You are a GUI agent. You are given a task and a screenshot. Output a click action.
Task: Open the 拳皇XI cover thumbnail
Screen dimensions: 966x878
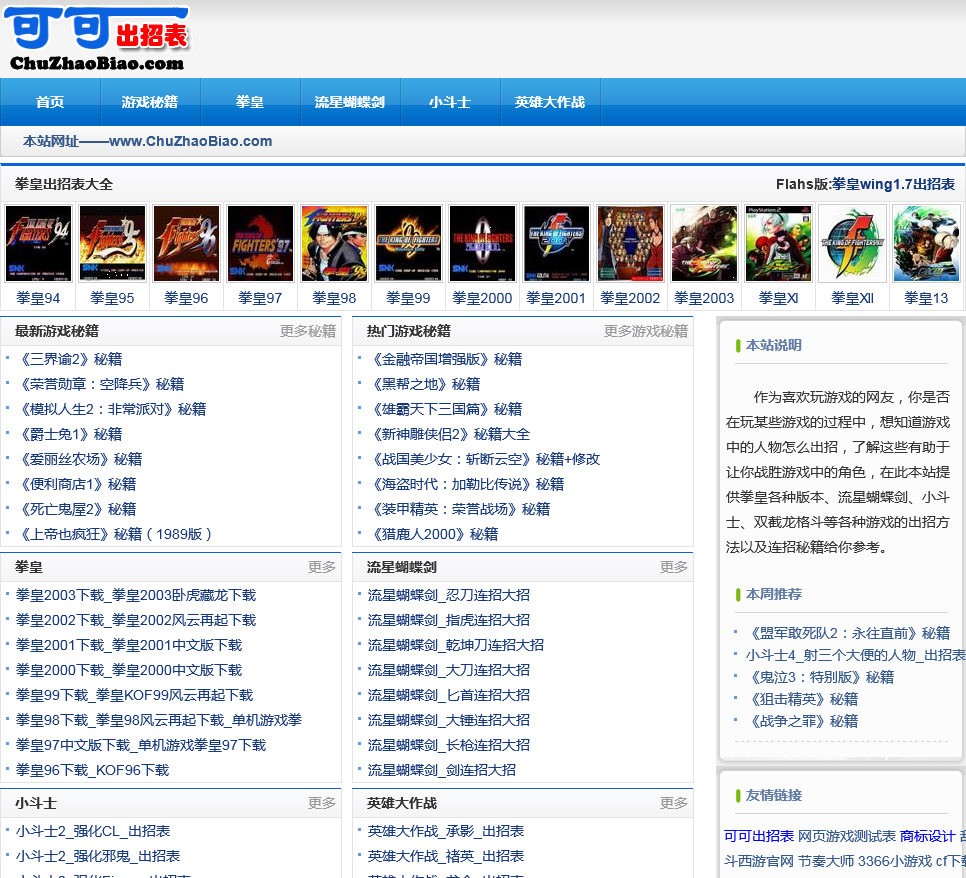778,244
